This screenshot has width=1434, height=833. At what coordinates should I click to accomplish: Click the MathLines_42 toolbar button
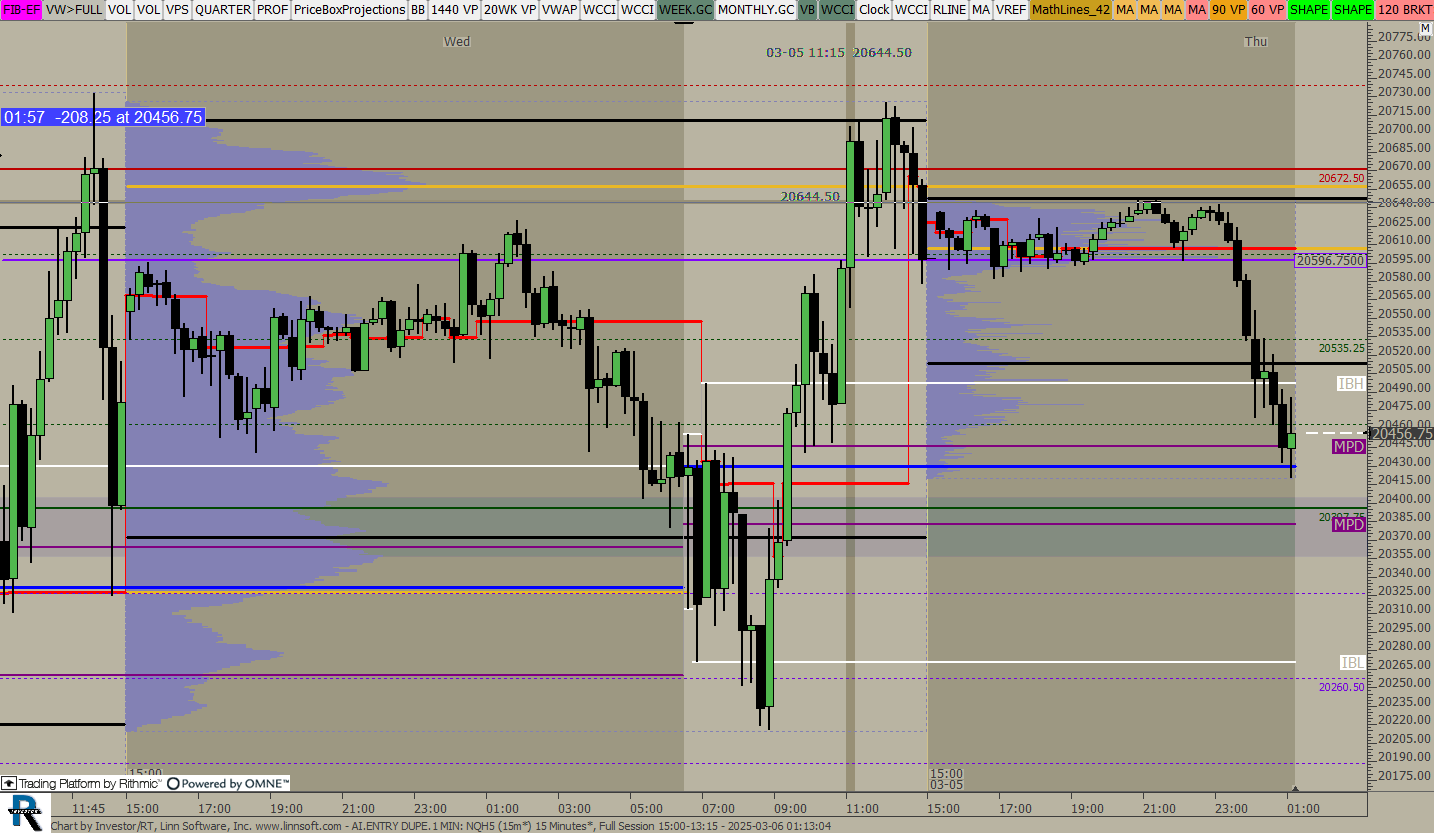1070,9
